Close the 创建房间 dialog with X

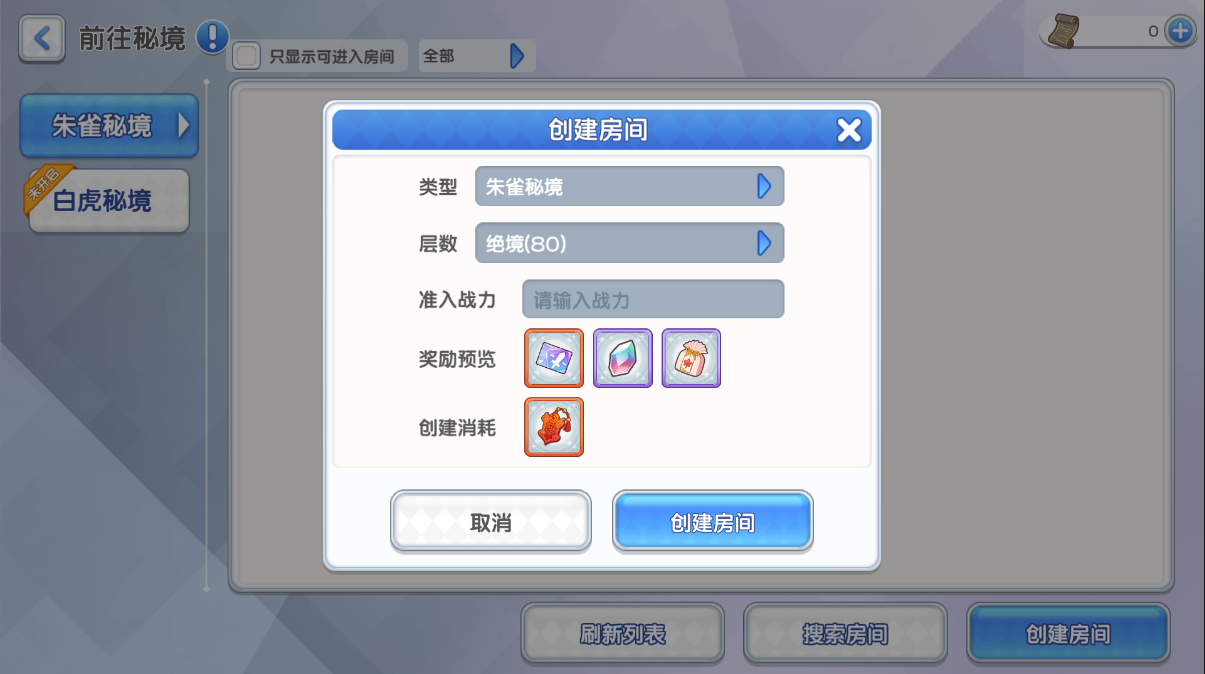849,130
